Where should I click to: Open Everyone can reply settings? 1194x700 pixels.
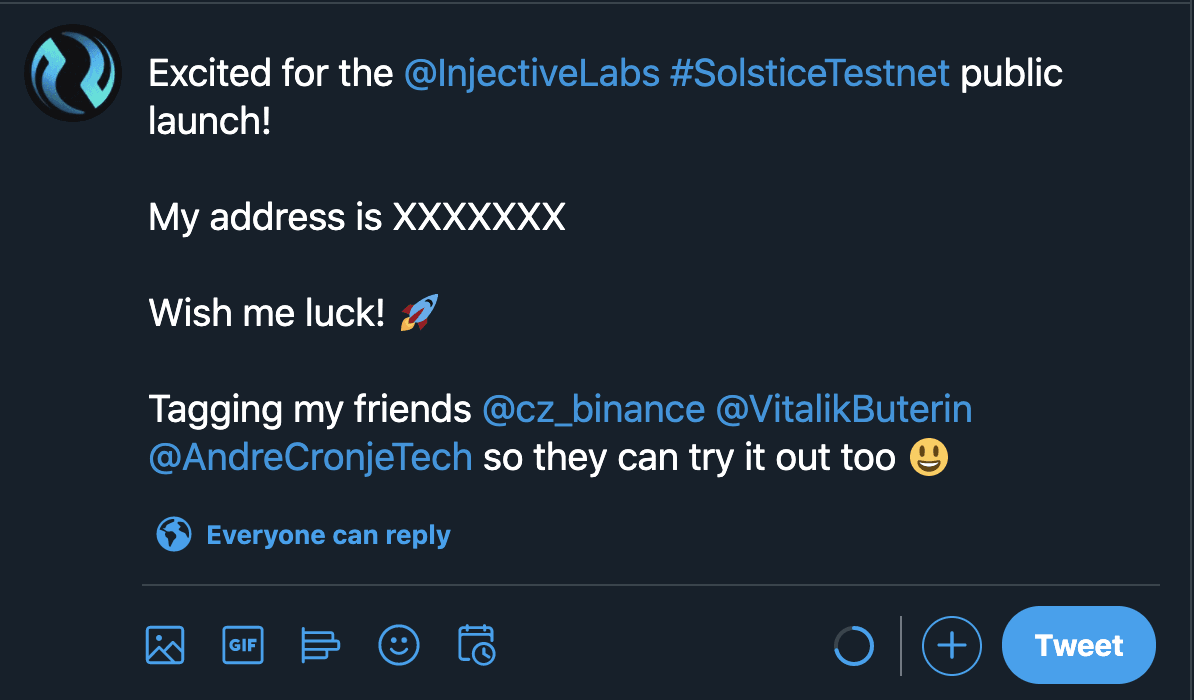tap(328, 535)
